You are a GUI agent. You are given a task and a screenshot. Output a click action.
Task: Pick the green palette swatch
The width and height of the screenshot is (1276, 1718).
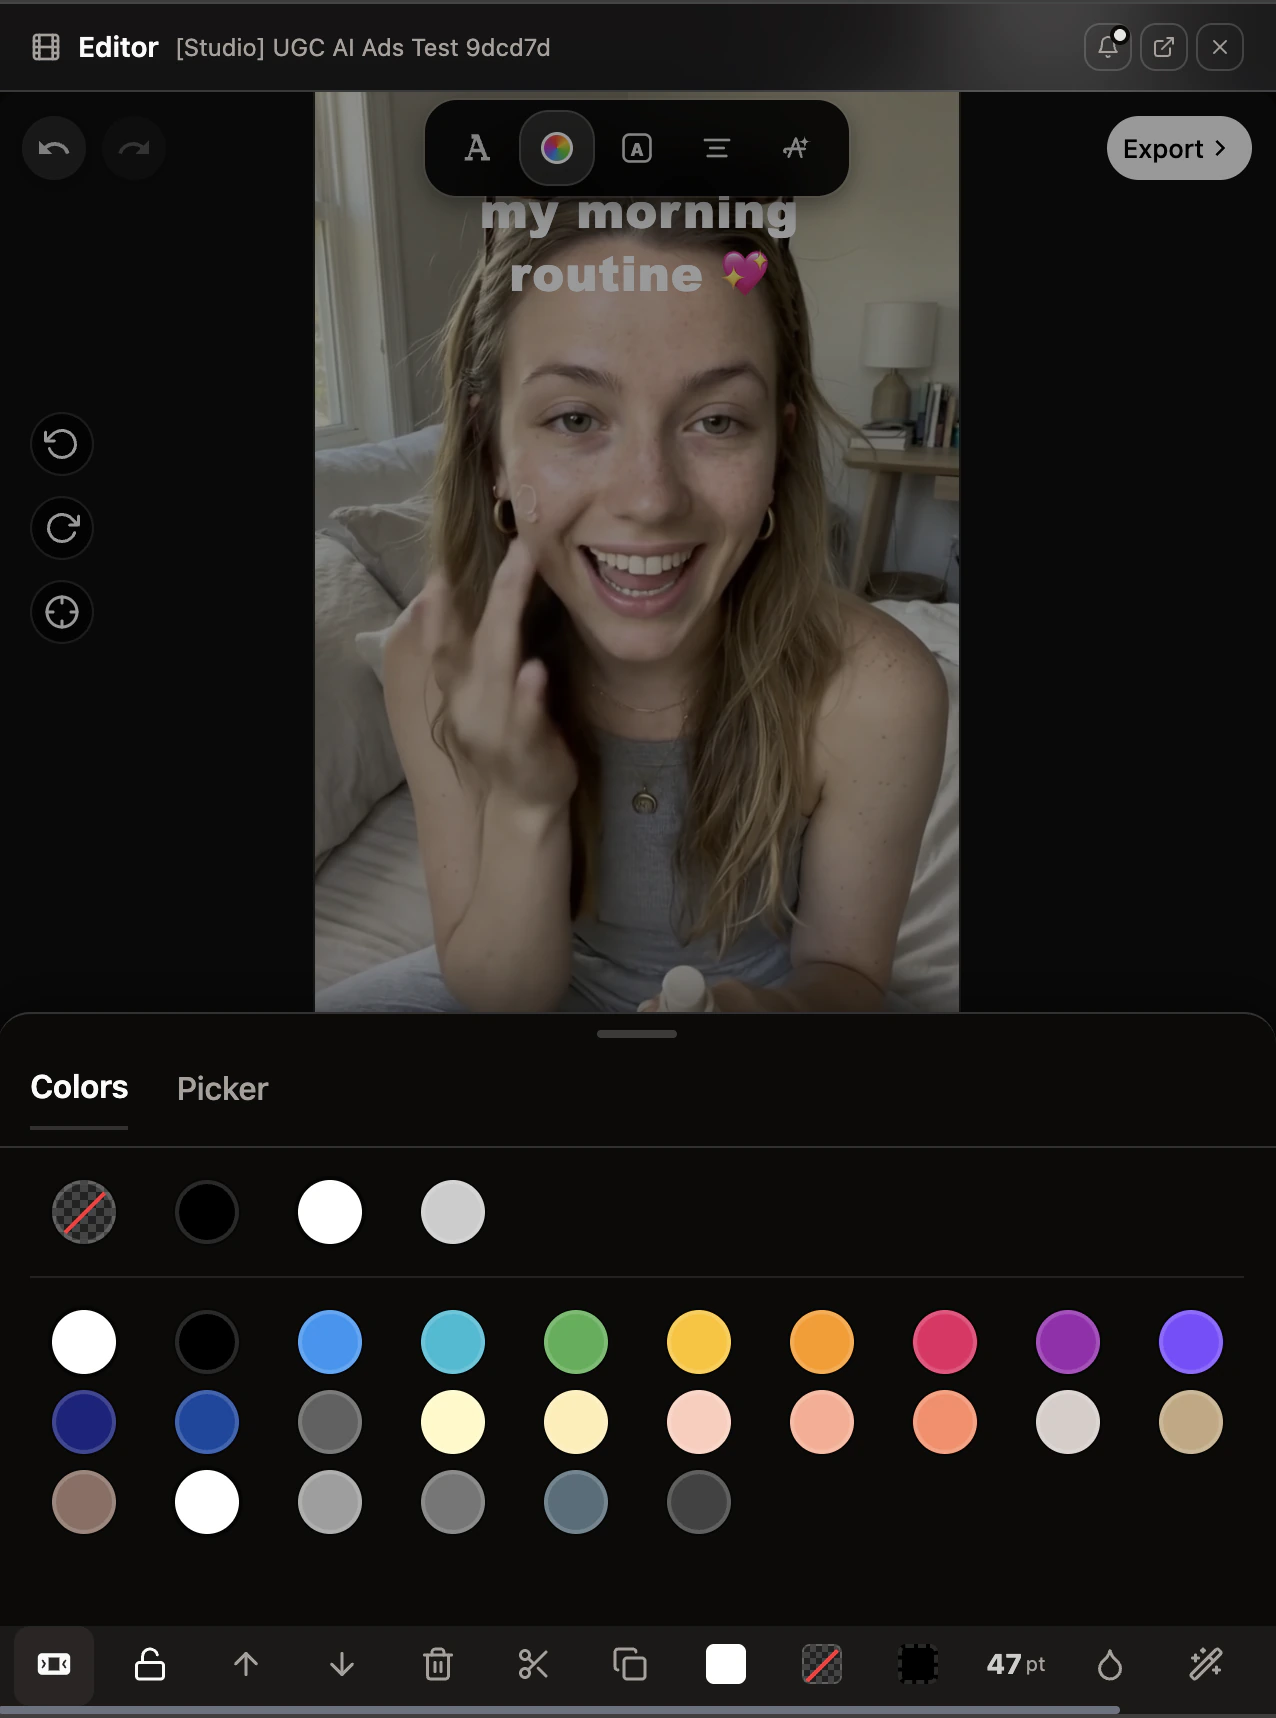click(576, 1342)
